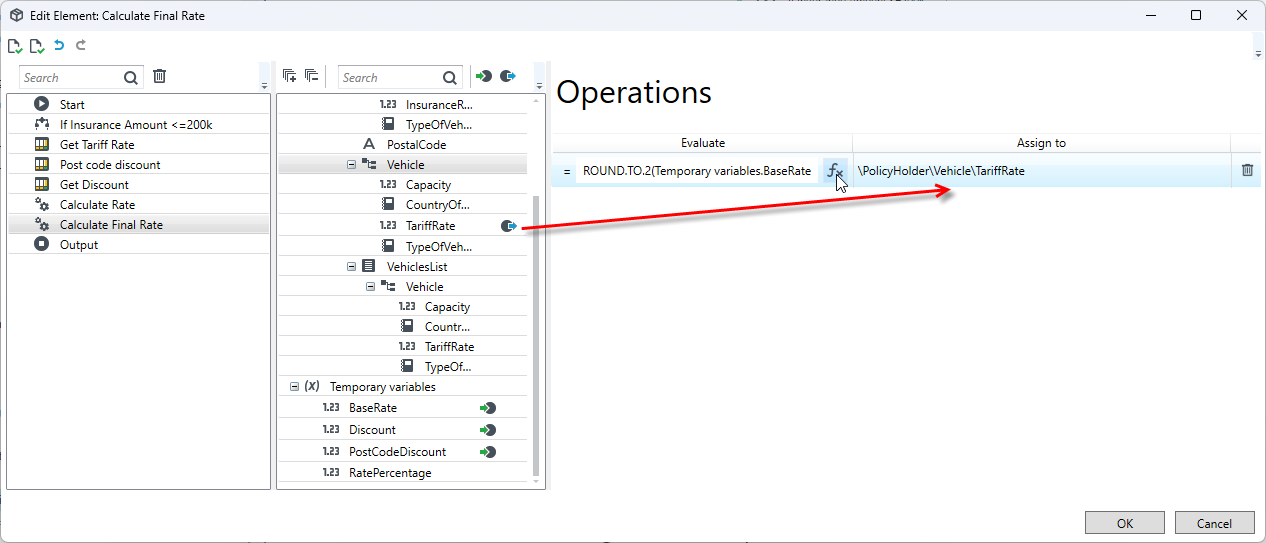Click the trash icon beside elements search

[159, 76]
